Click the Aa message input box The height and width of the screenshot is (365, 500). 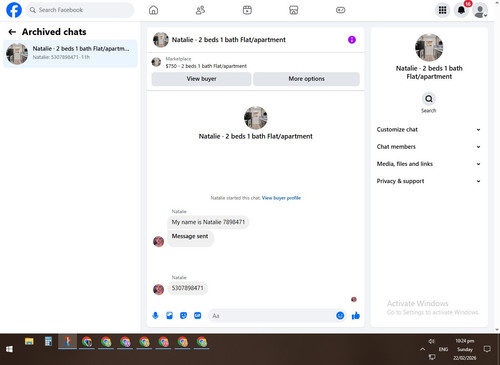pos(272,316)
